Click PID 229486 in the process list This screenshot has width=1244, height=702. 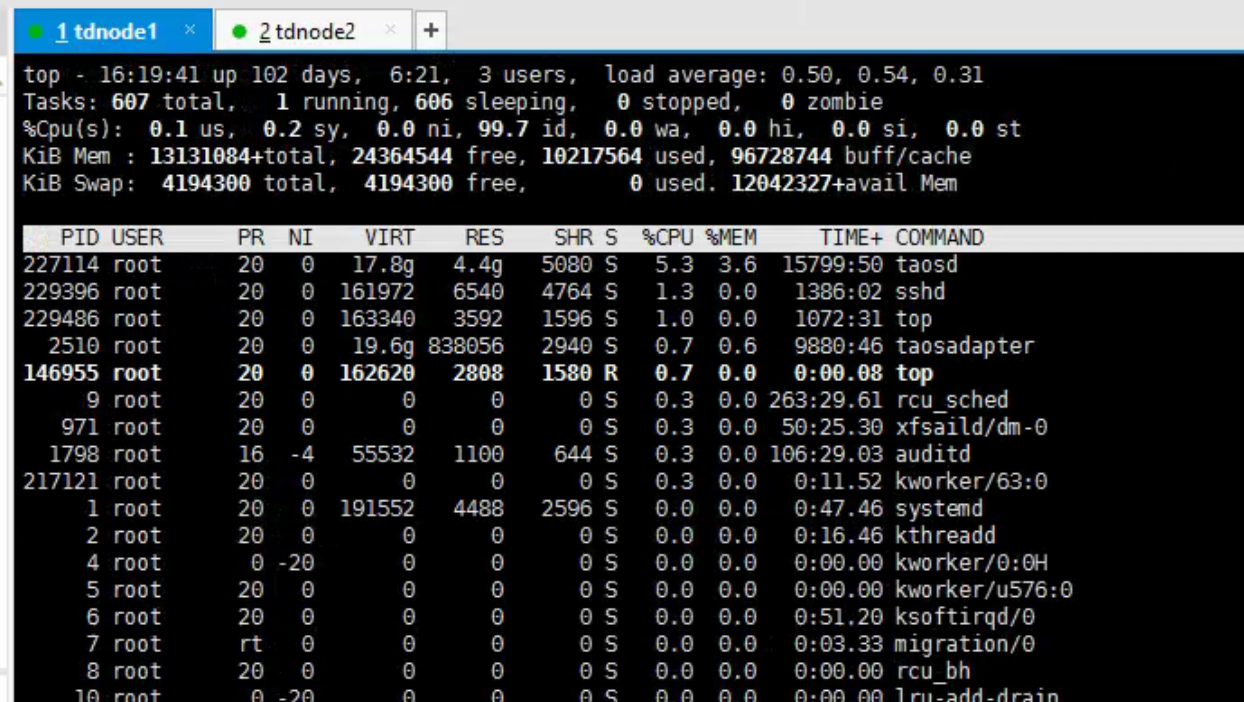61,319
